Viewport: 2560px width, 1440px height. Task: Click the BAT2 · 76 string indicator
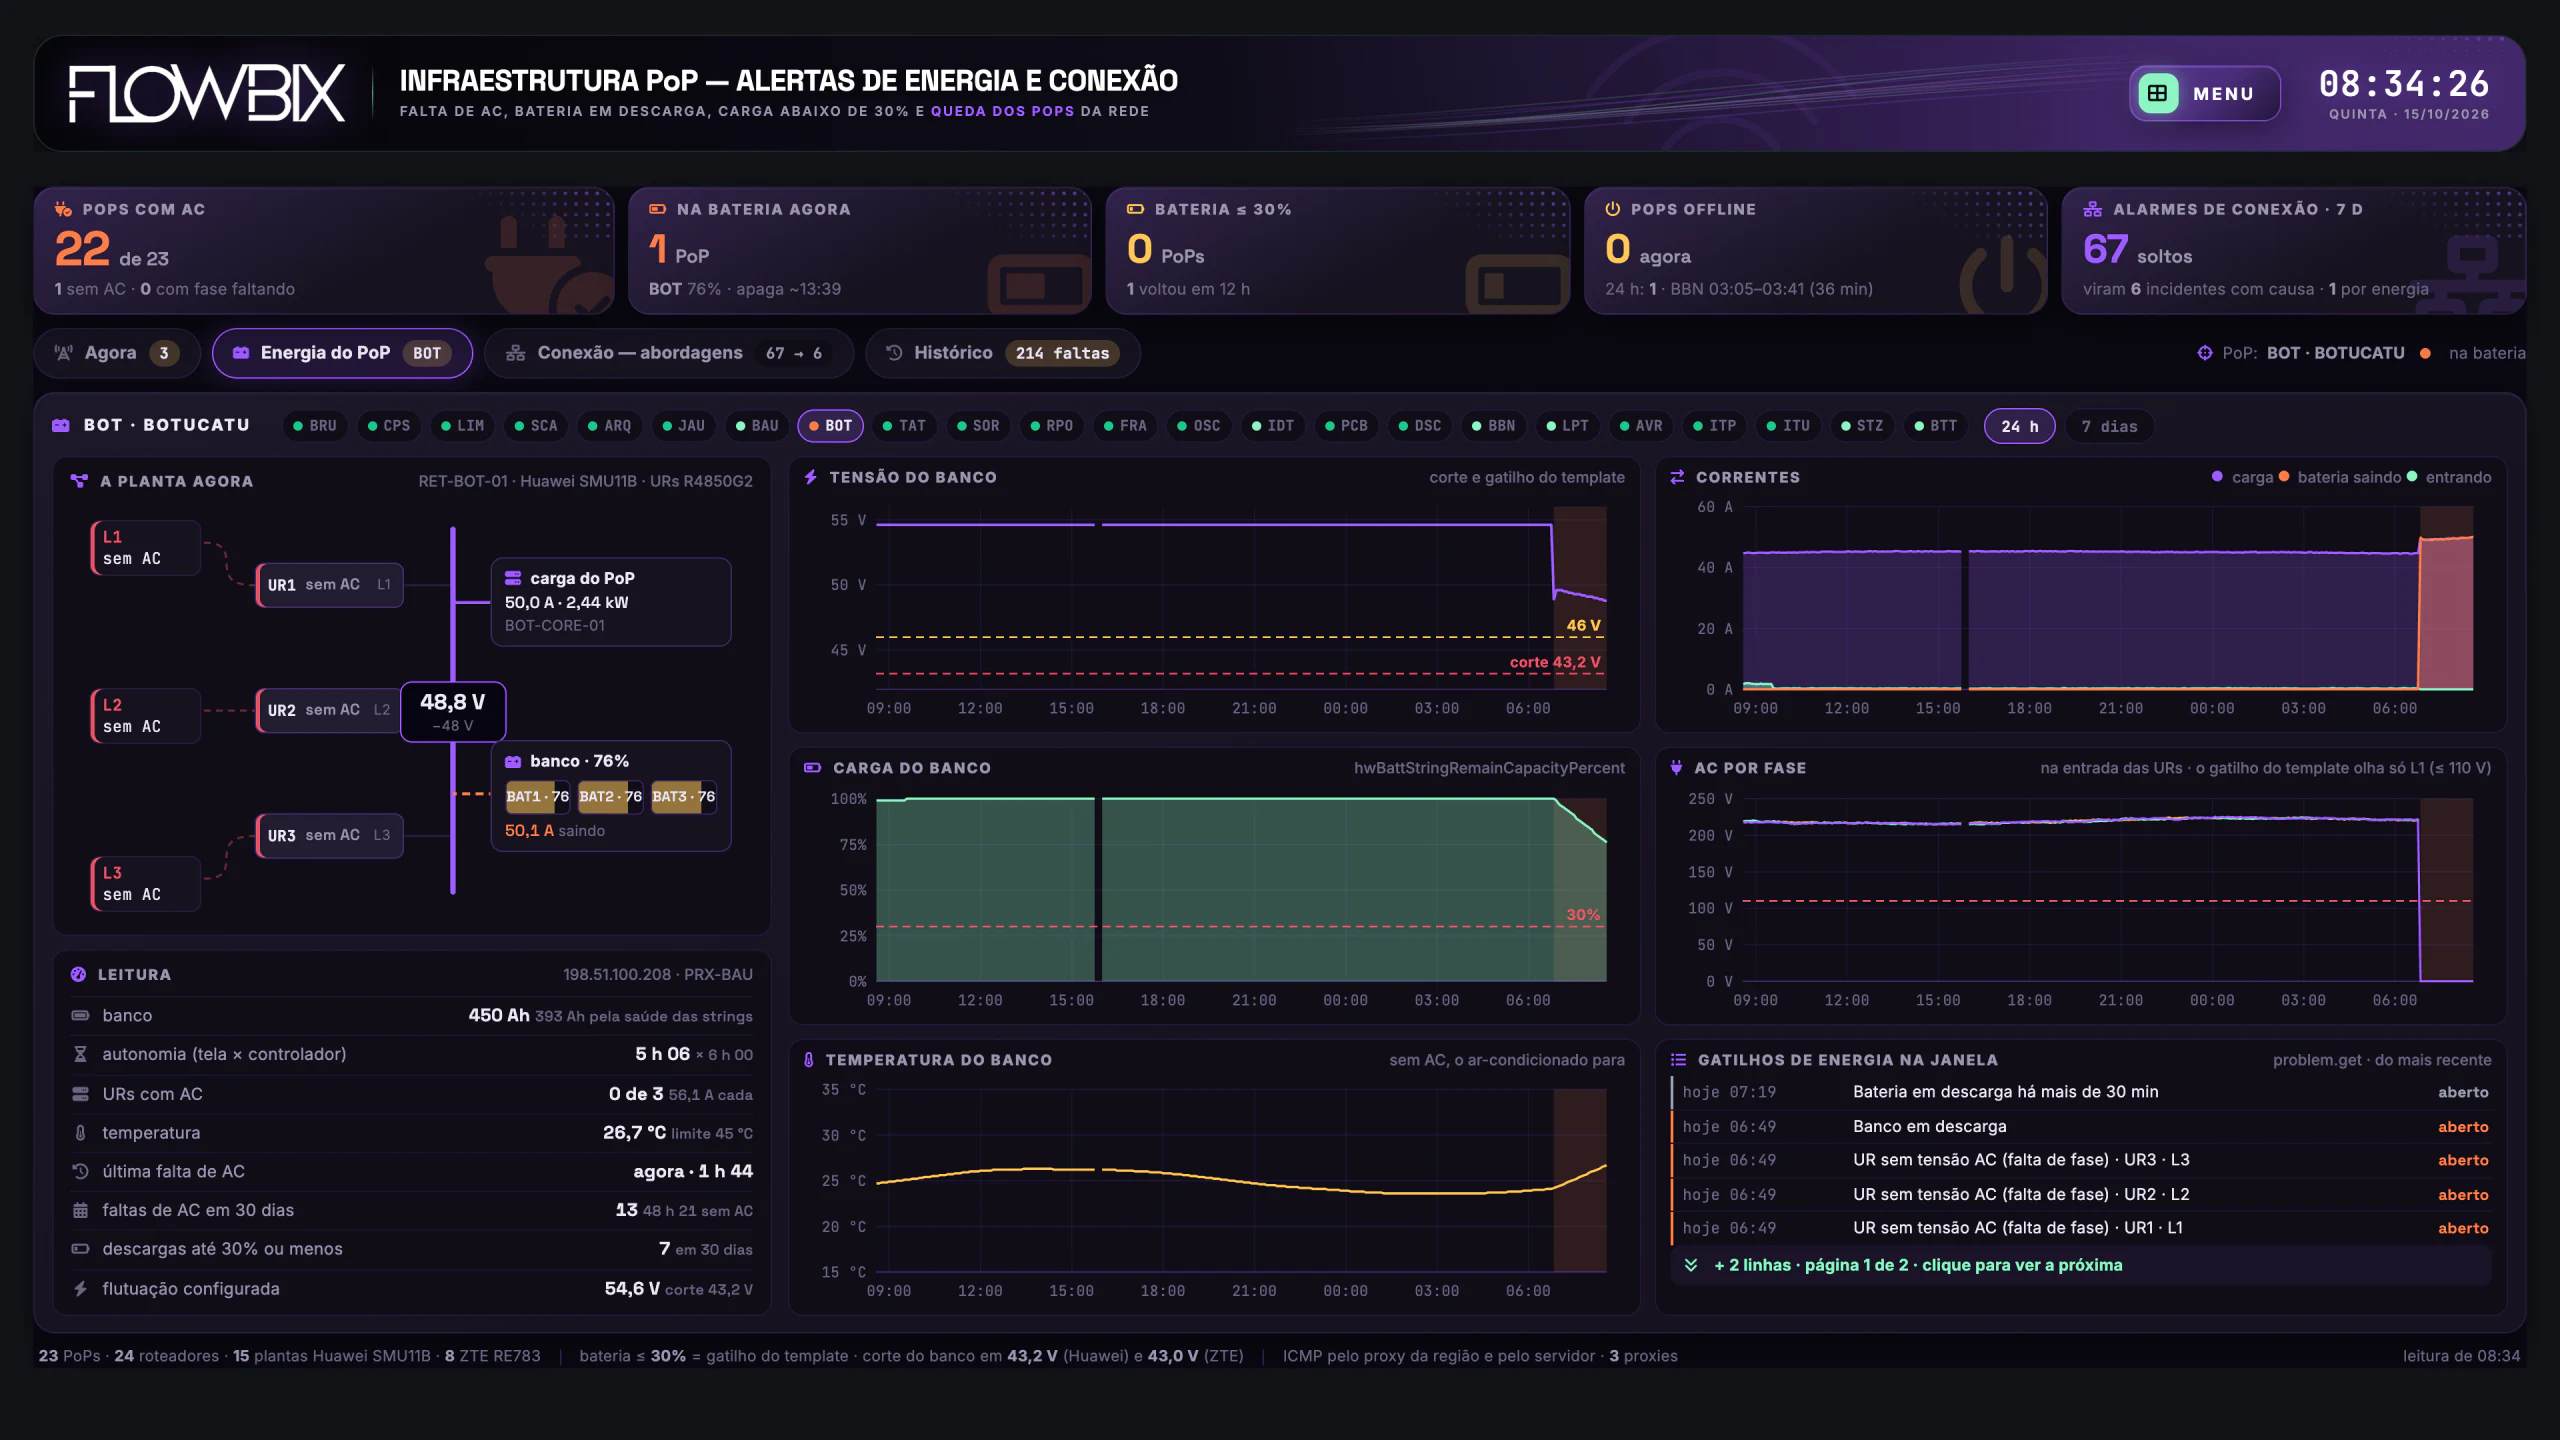[x=610, y=797]
